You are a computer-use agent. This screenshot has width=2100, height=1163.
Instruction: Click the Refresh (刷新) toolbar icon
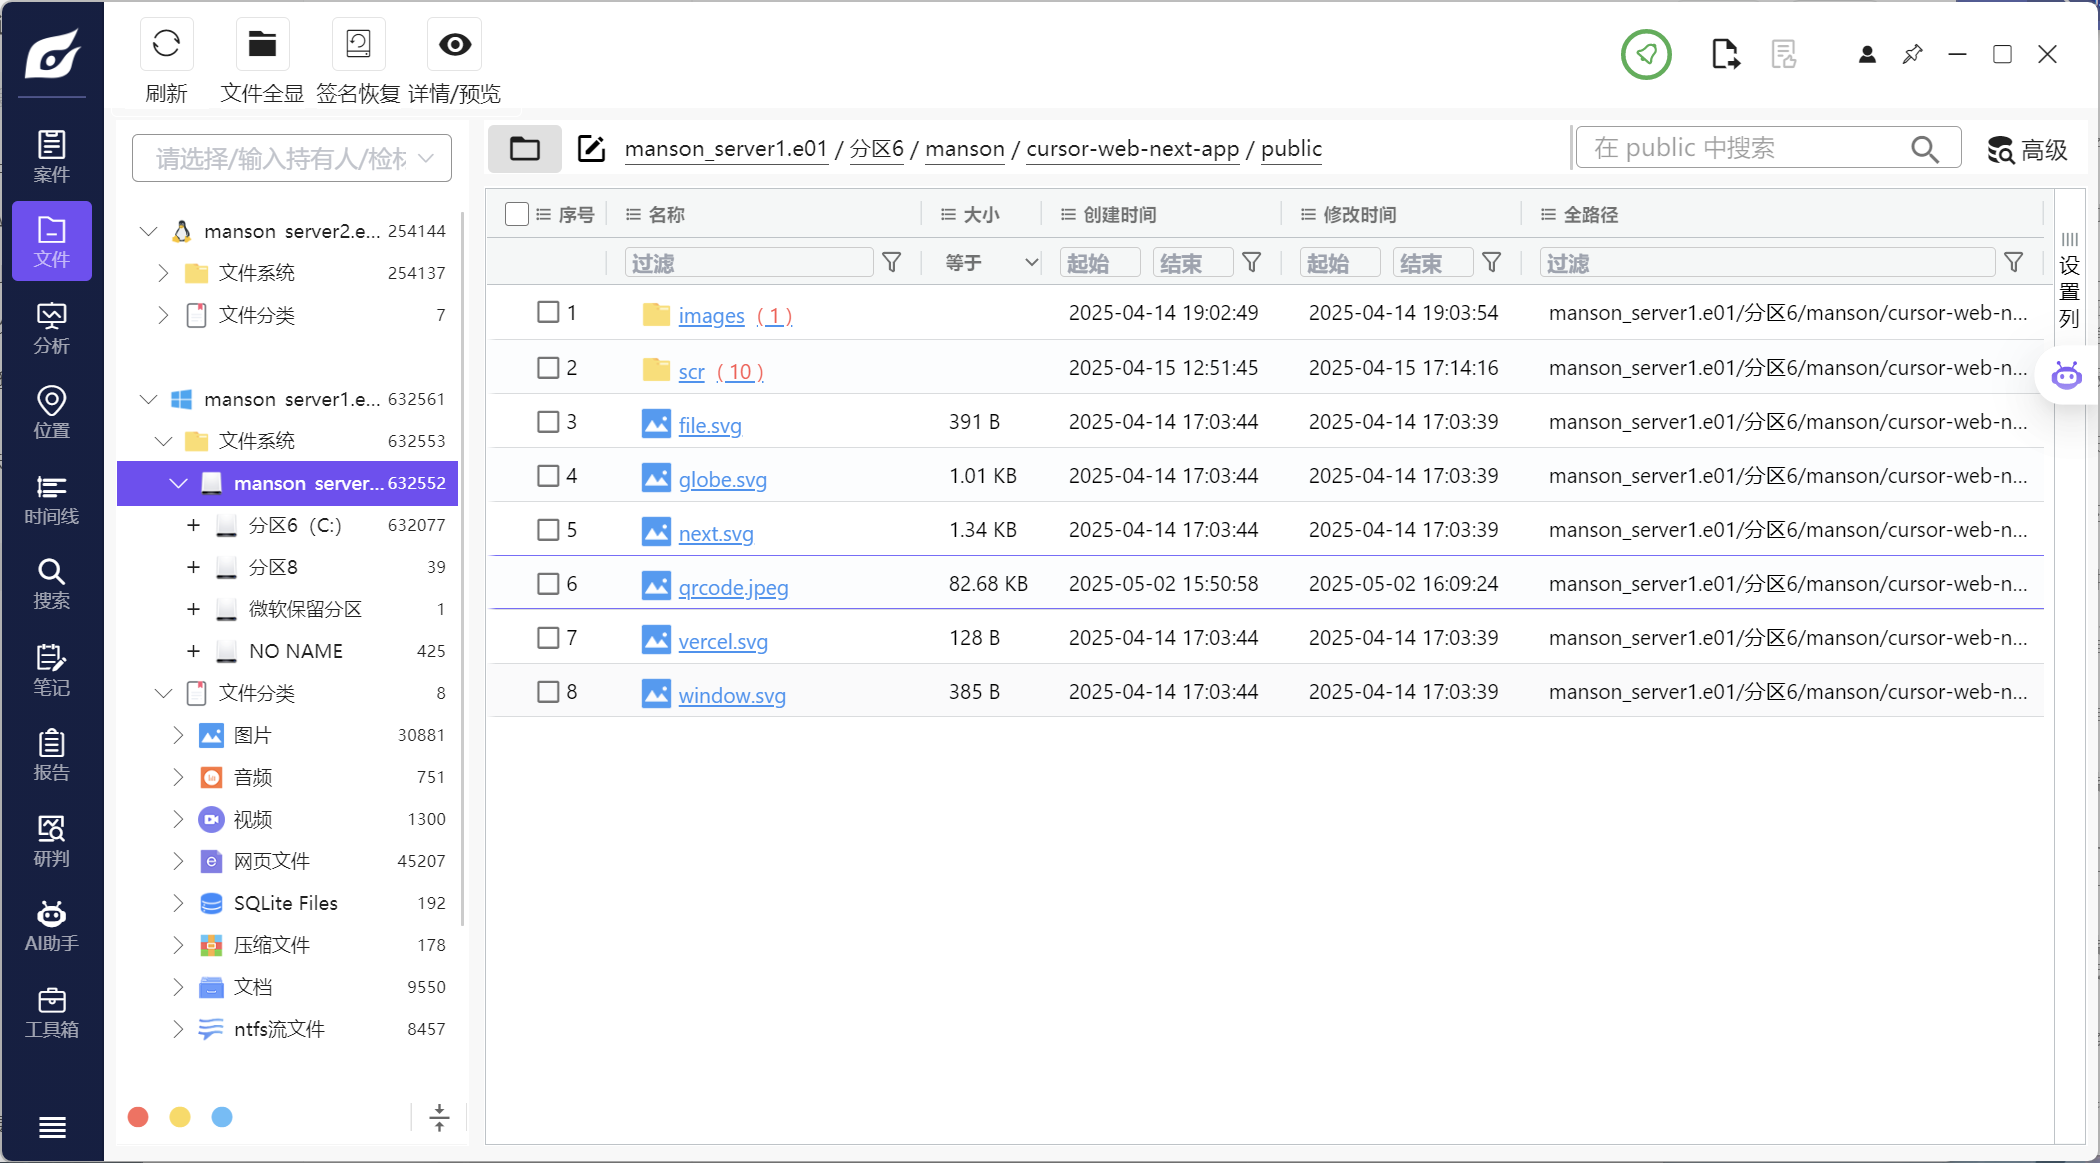tap(166, 45)
